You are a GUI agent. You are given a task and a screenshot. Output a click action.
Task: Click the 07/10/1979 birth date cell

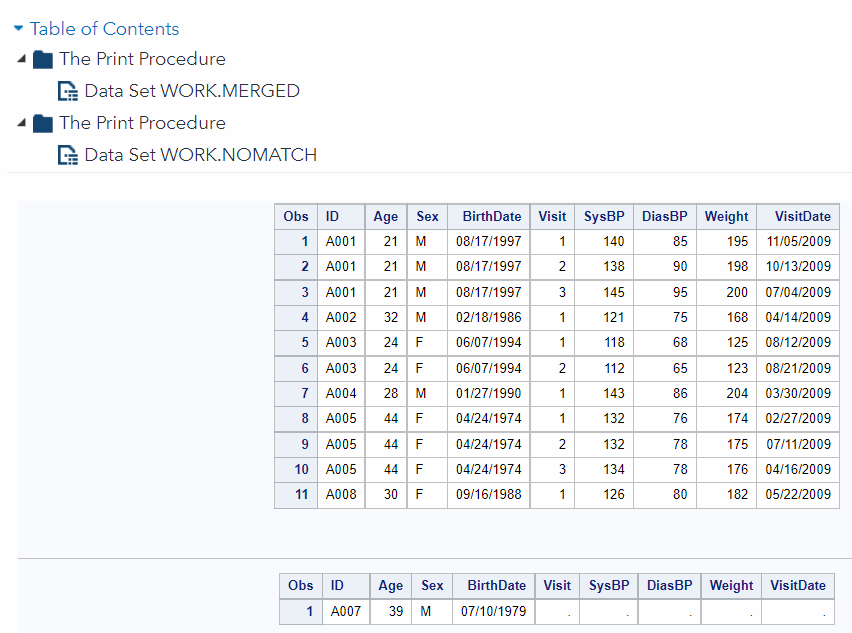point(493,611)
